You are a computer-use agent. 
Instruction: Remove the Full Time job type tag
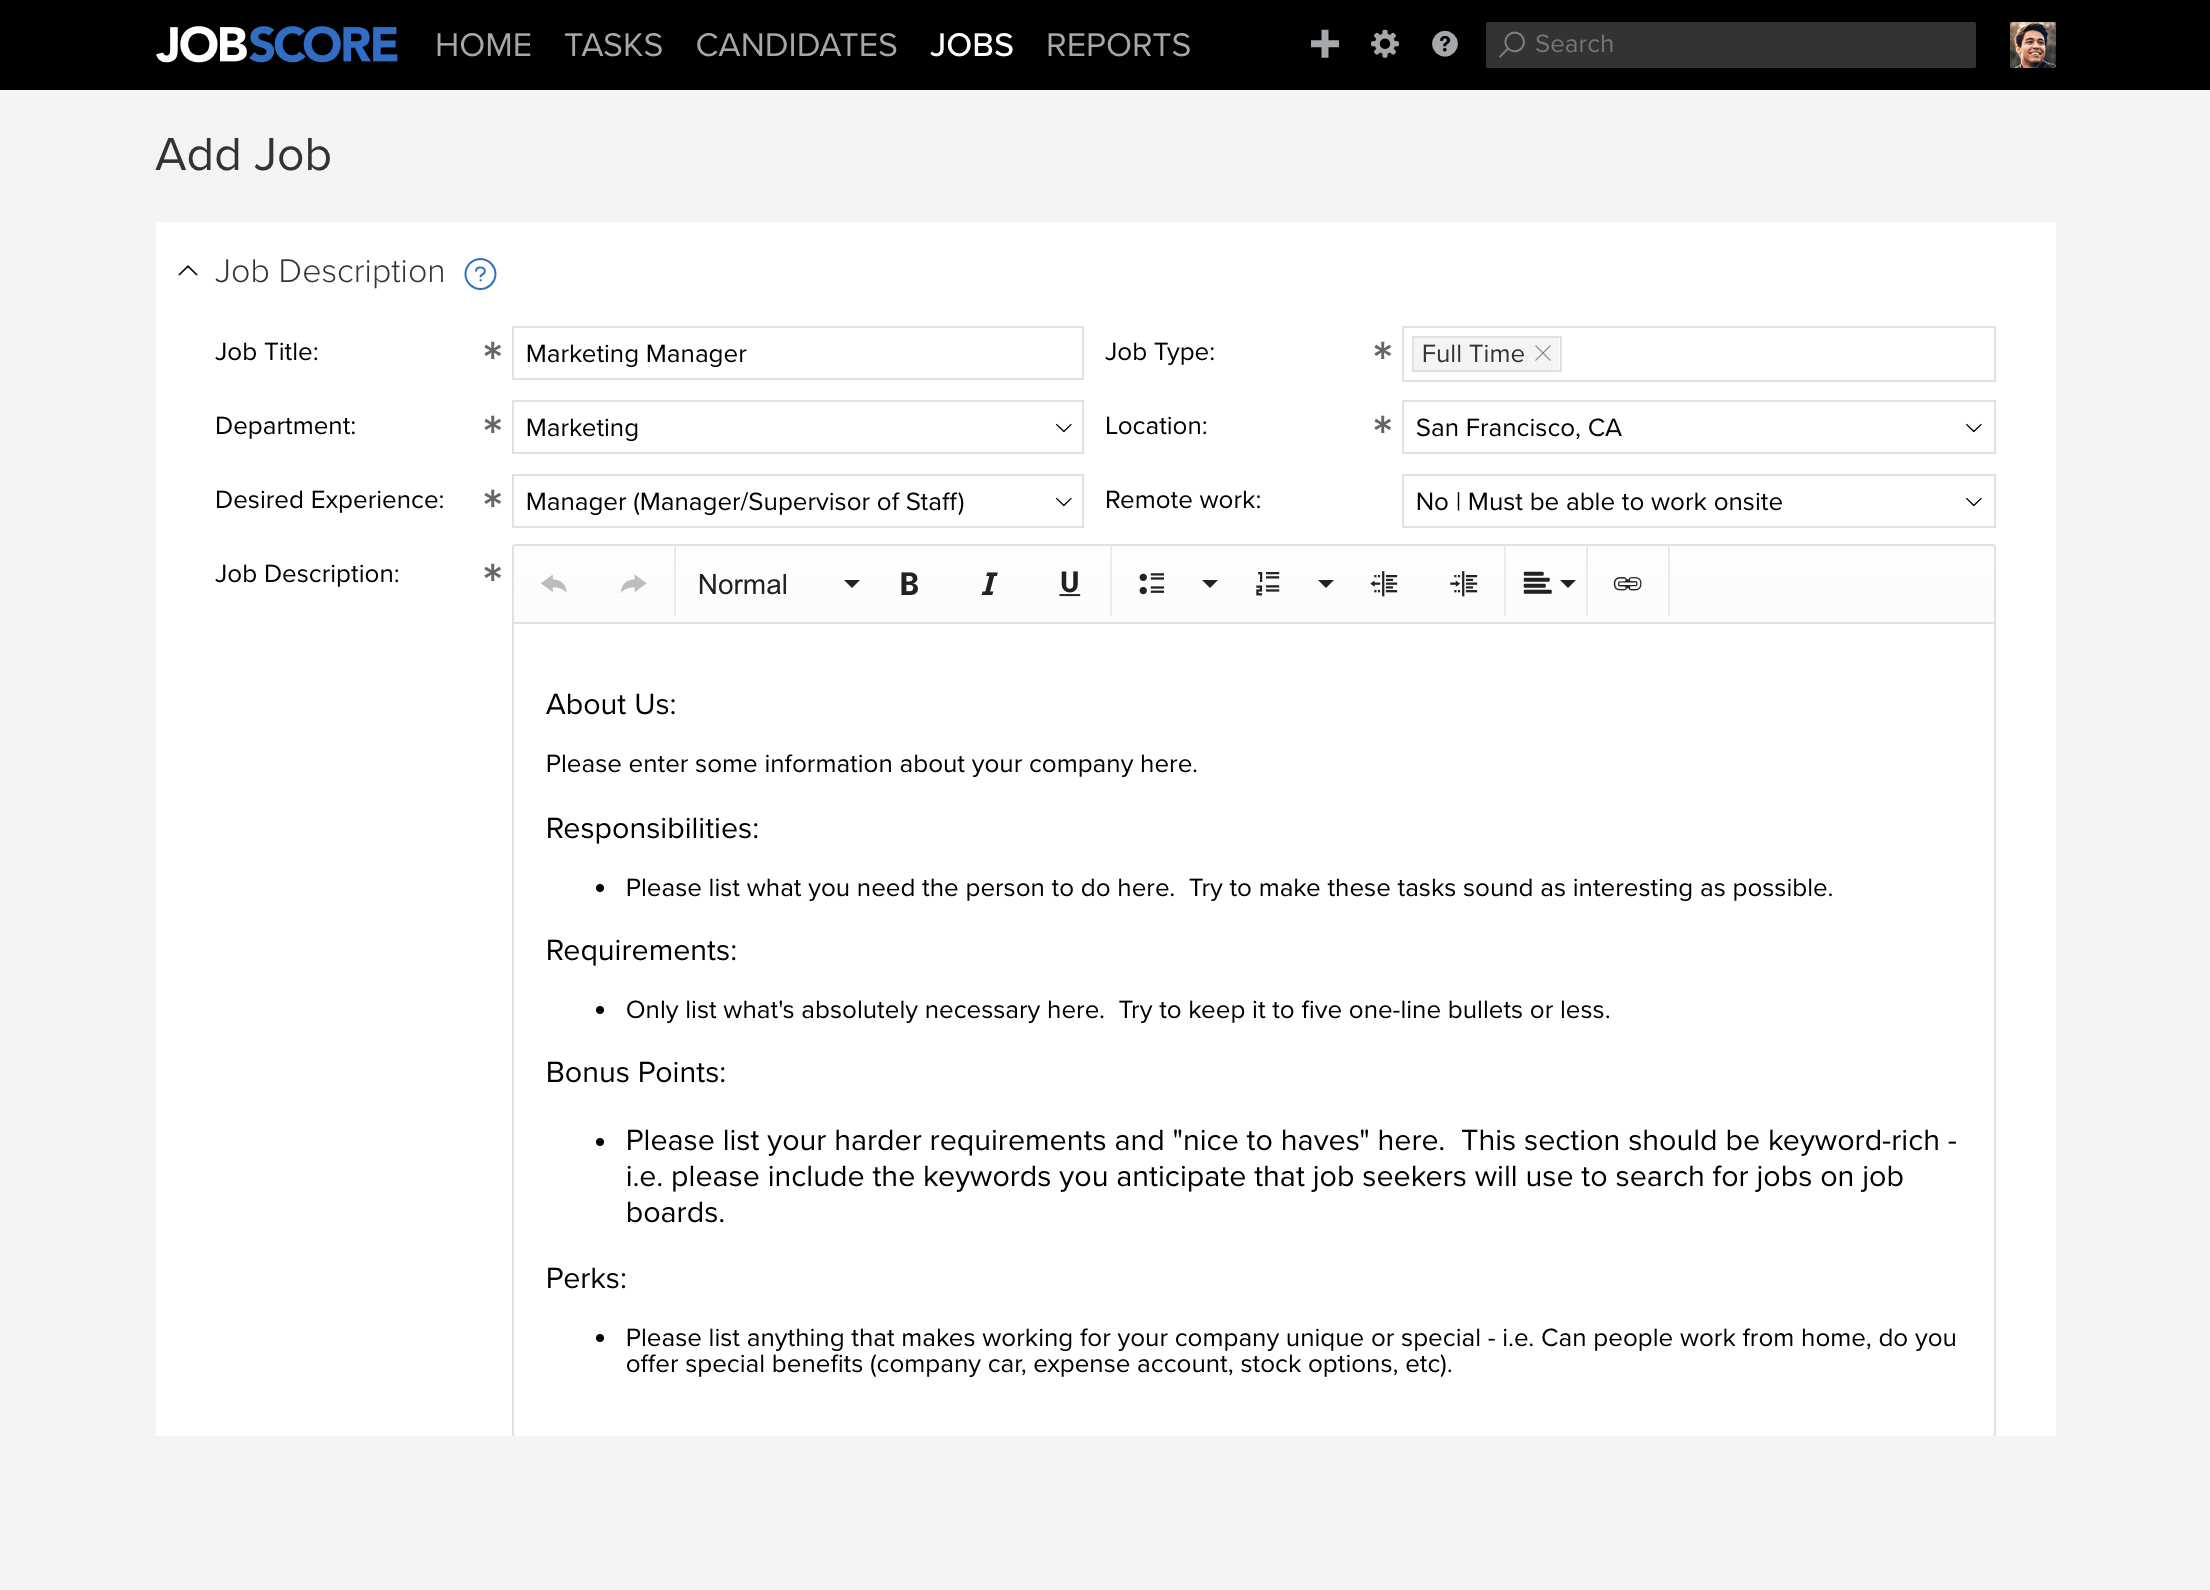(x=1543, y=353)
